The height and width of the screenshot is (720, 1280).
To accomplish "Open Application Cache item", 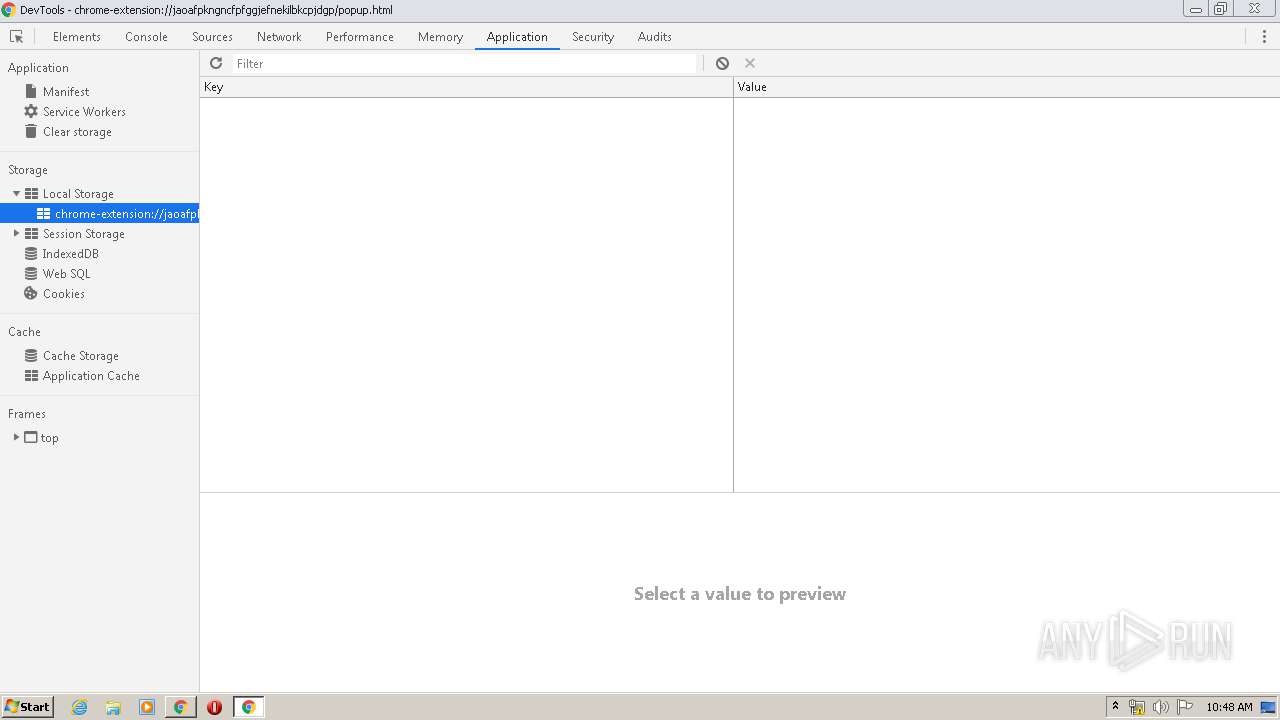I will click(91, 375).
